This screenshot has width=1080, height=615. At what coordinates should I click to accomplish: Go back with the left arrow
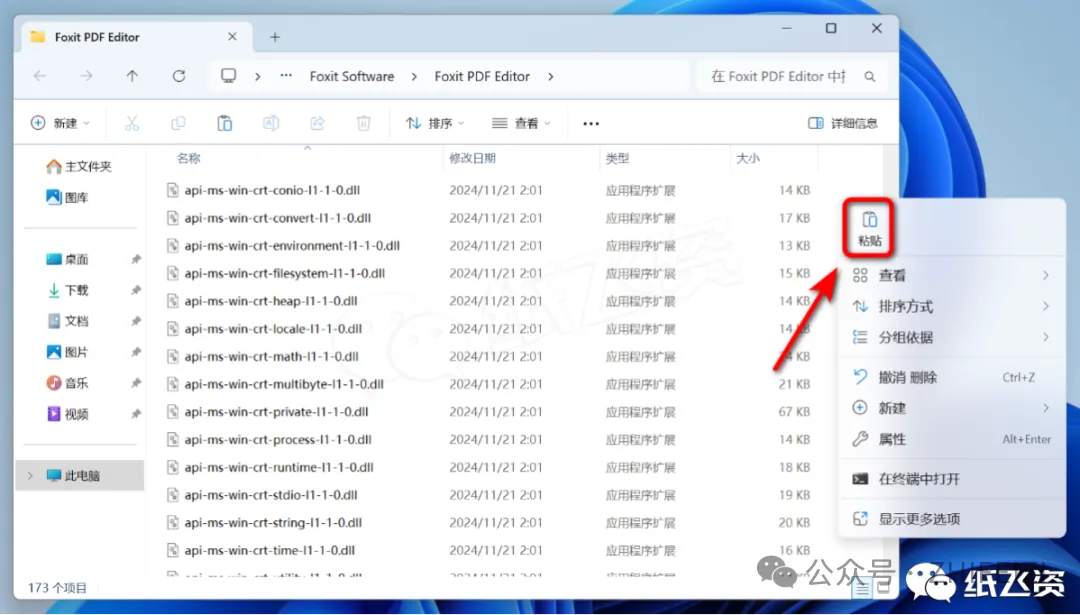coord(40,76)
